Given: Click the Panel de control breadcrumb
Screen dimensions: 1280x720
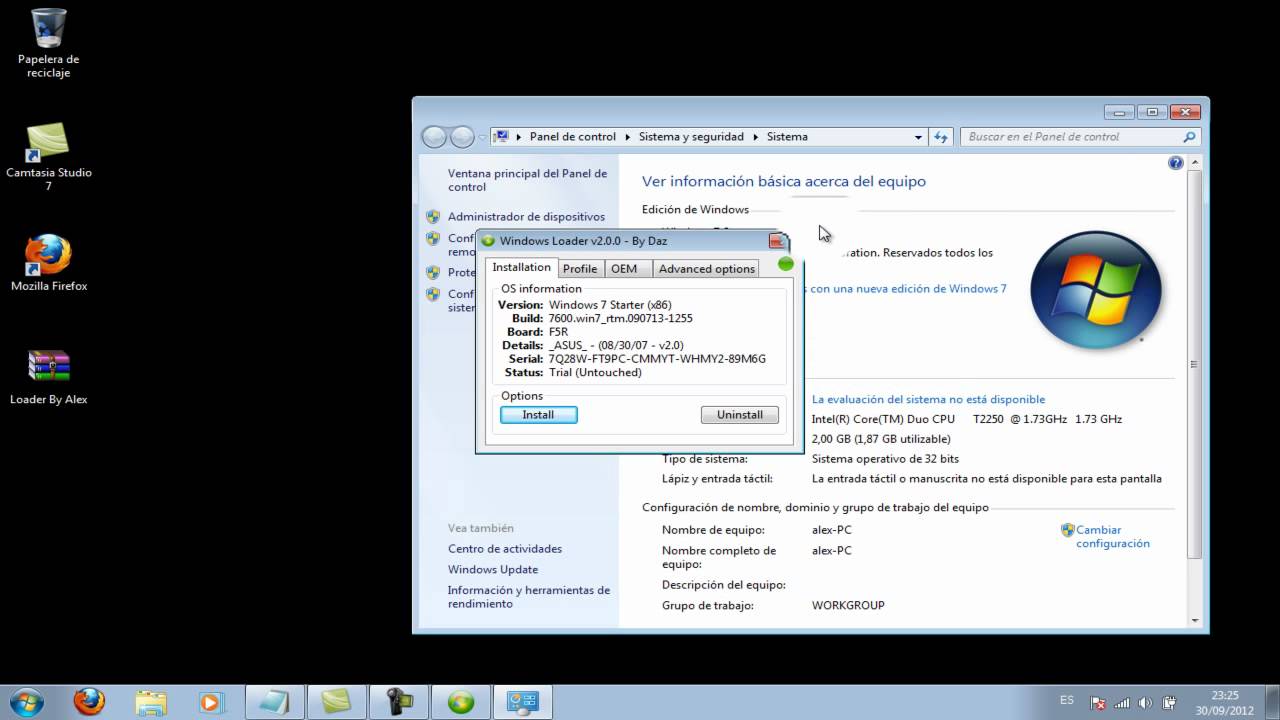Looking at the screenshot, I should pos(573,137).
